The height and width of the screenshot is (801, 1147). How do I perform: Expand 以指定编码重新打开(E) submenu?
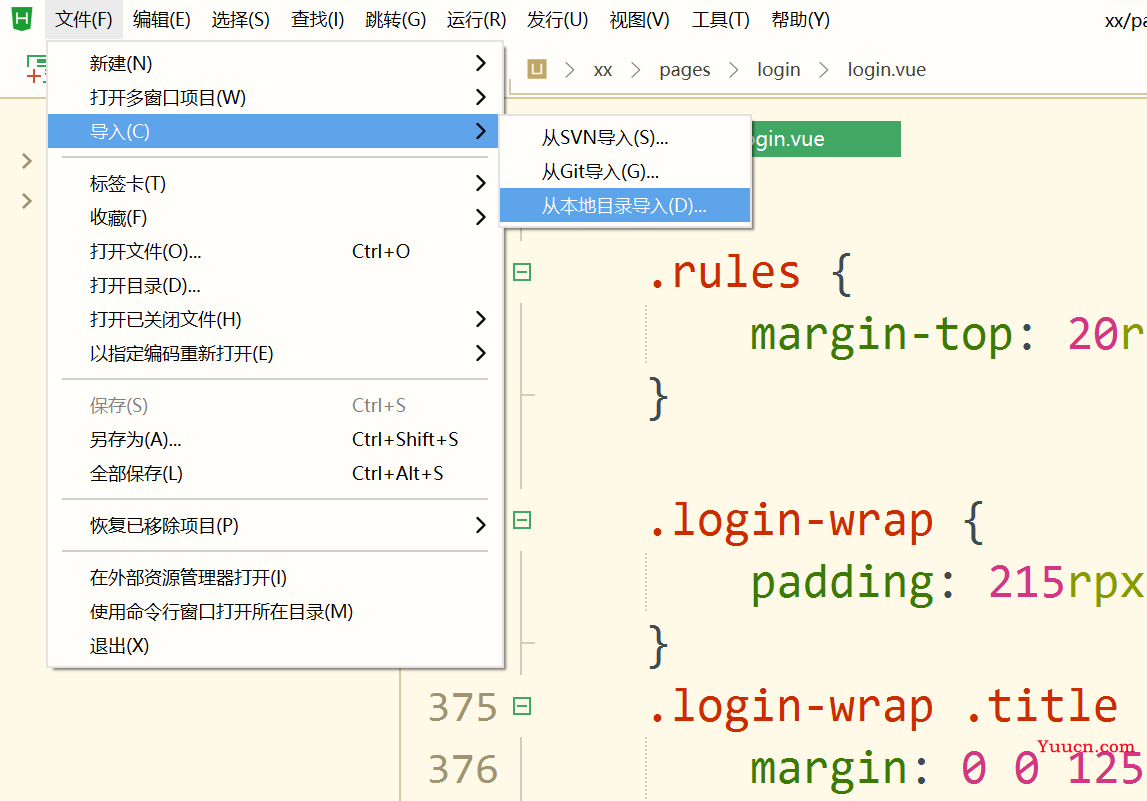tap(274, 353)
